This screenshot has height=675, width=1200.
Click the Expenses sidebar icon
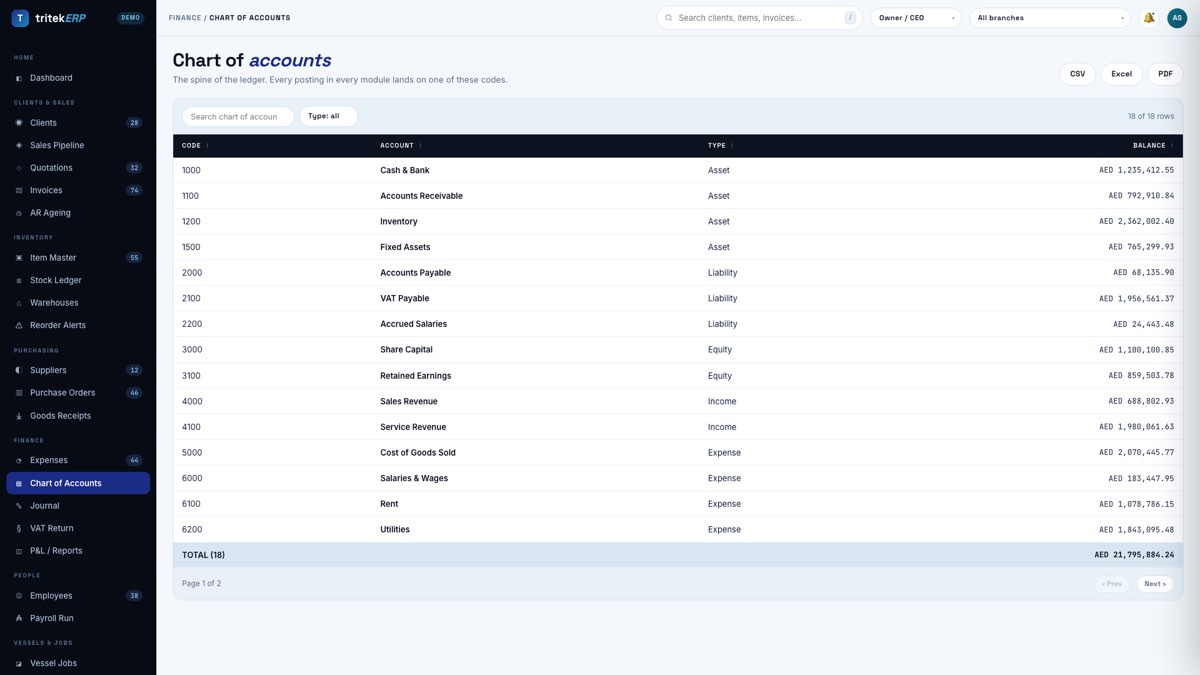tap(19, 460)
